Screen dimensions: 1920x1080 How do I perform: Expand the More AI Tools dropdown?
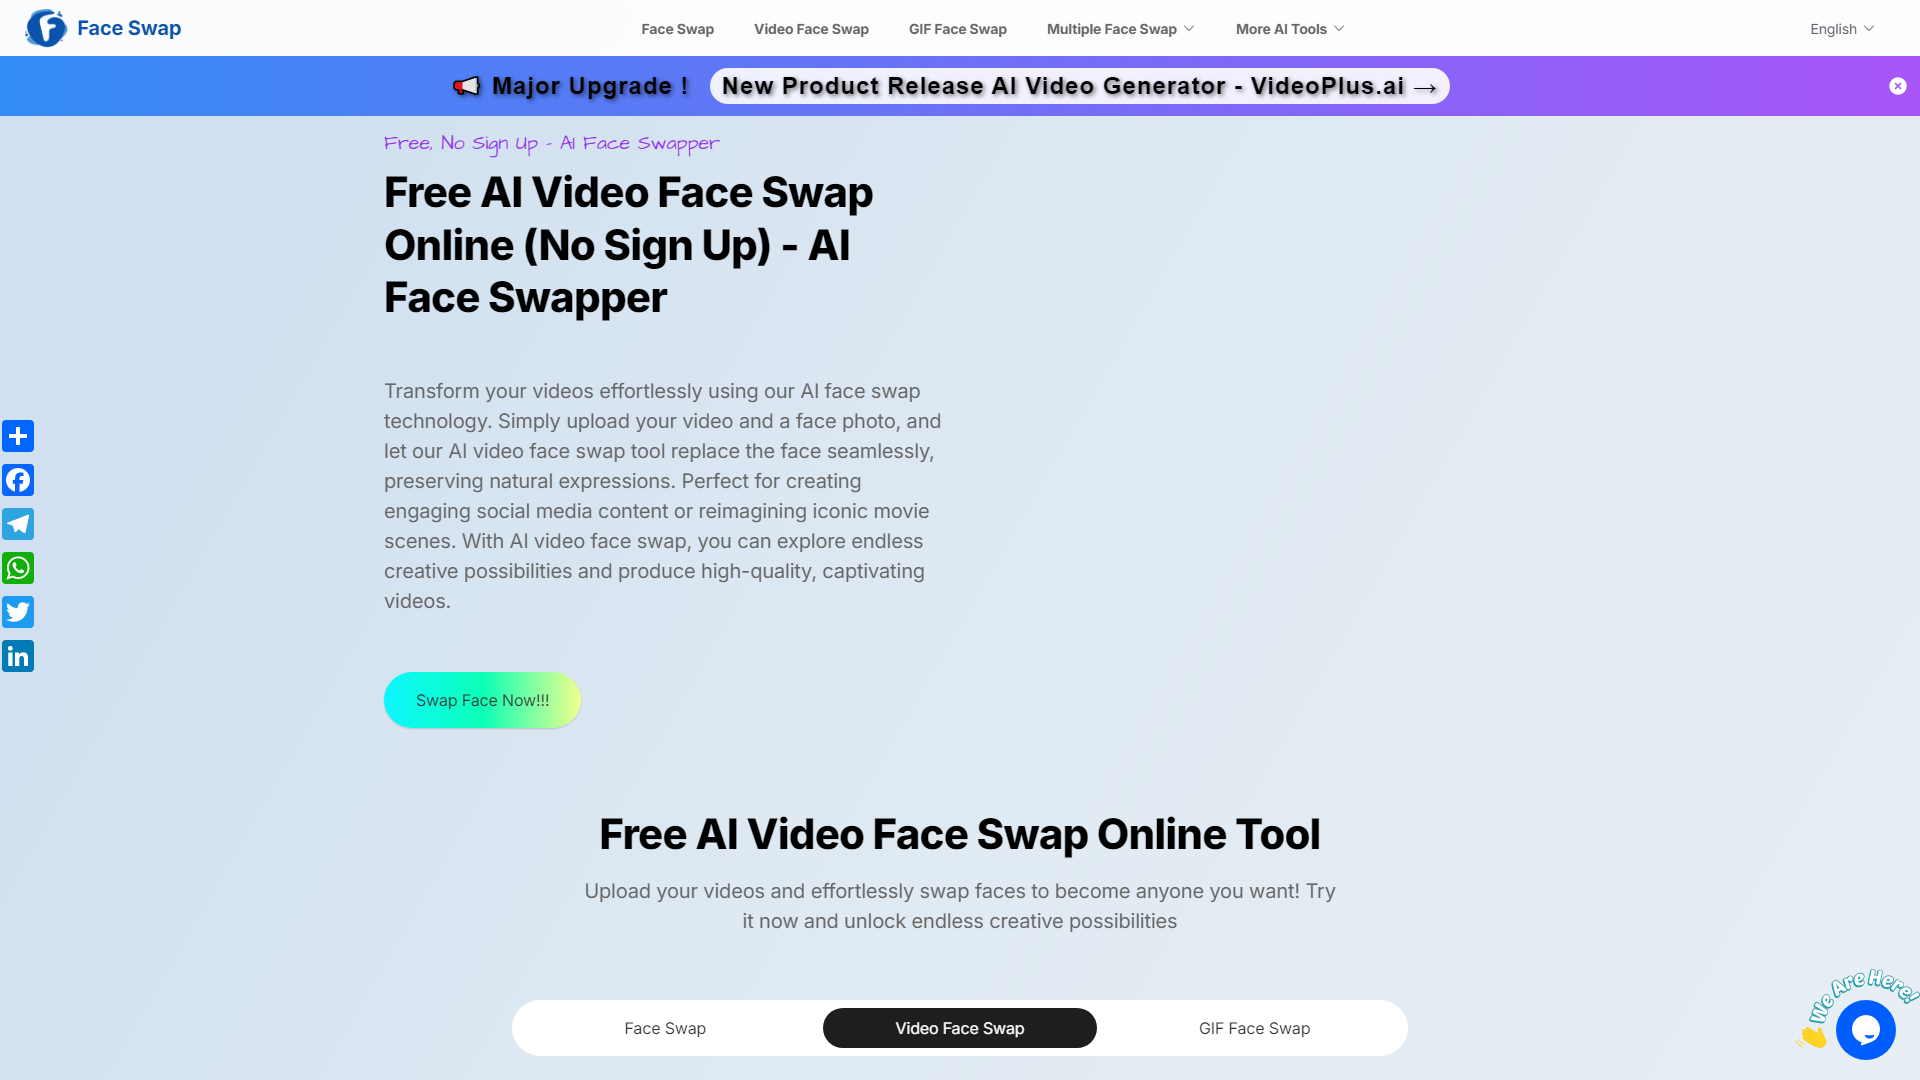point(1288,29)
